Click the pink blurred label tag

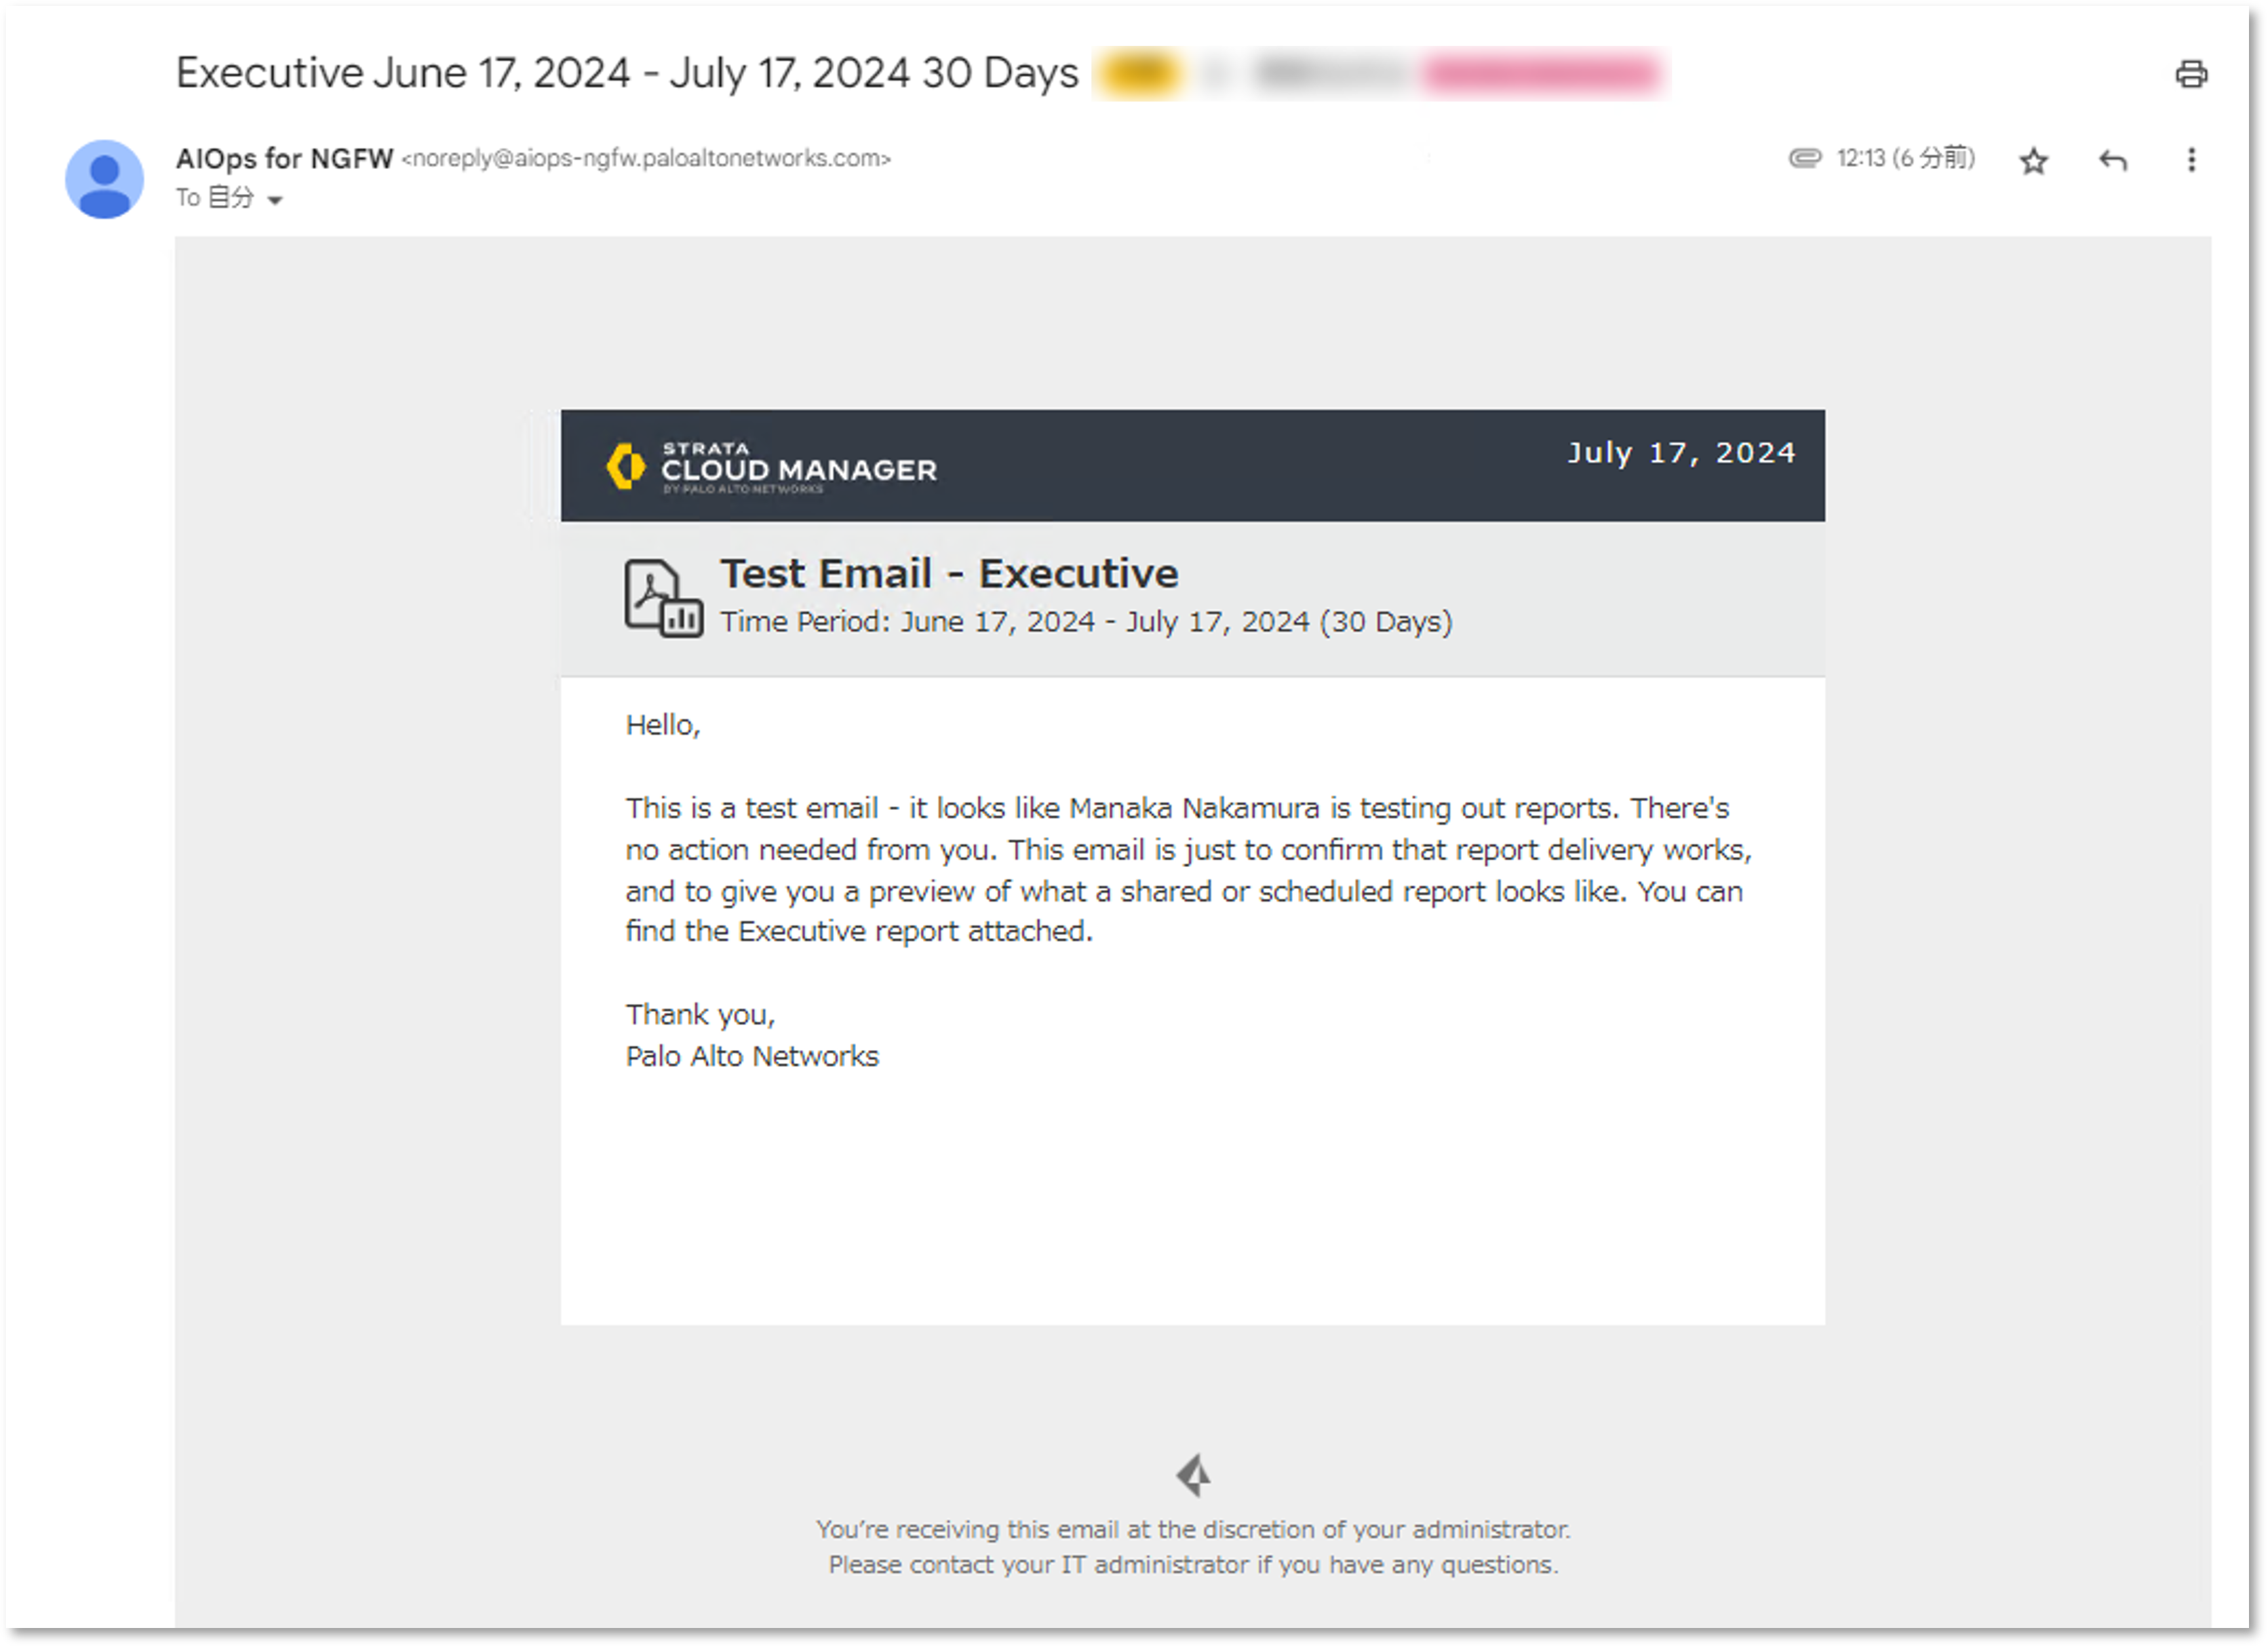[1542, 73]
